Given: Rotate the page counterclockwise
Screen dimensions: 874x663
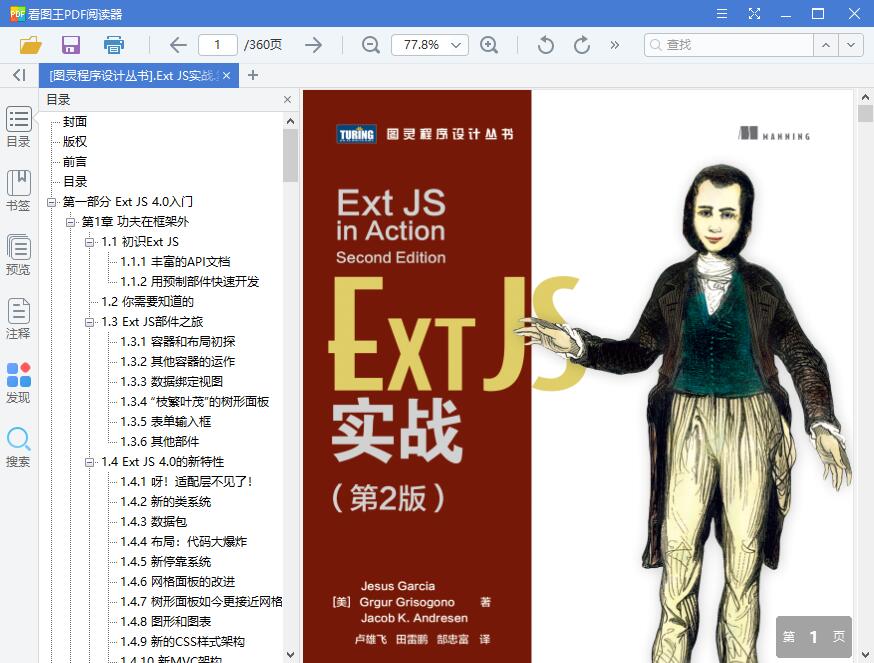Looking at the screenshot, I should point(546,45).
